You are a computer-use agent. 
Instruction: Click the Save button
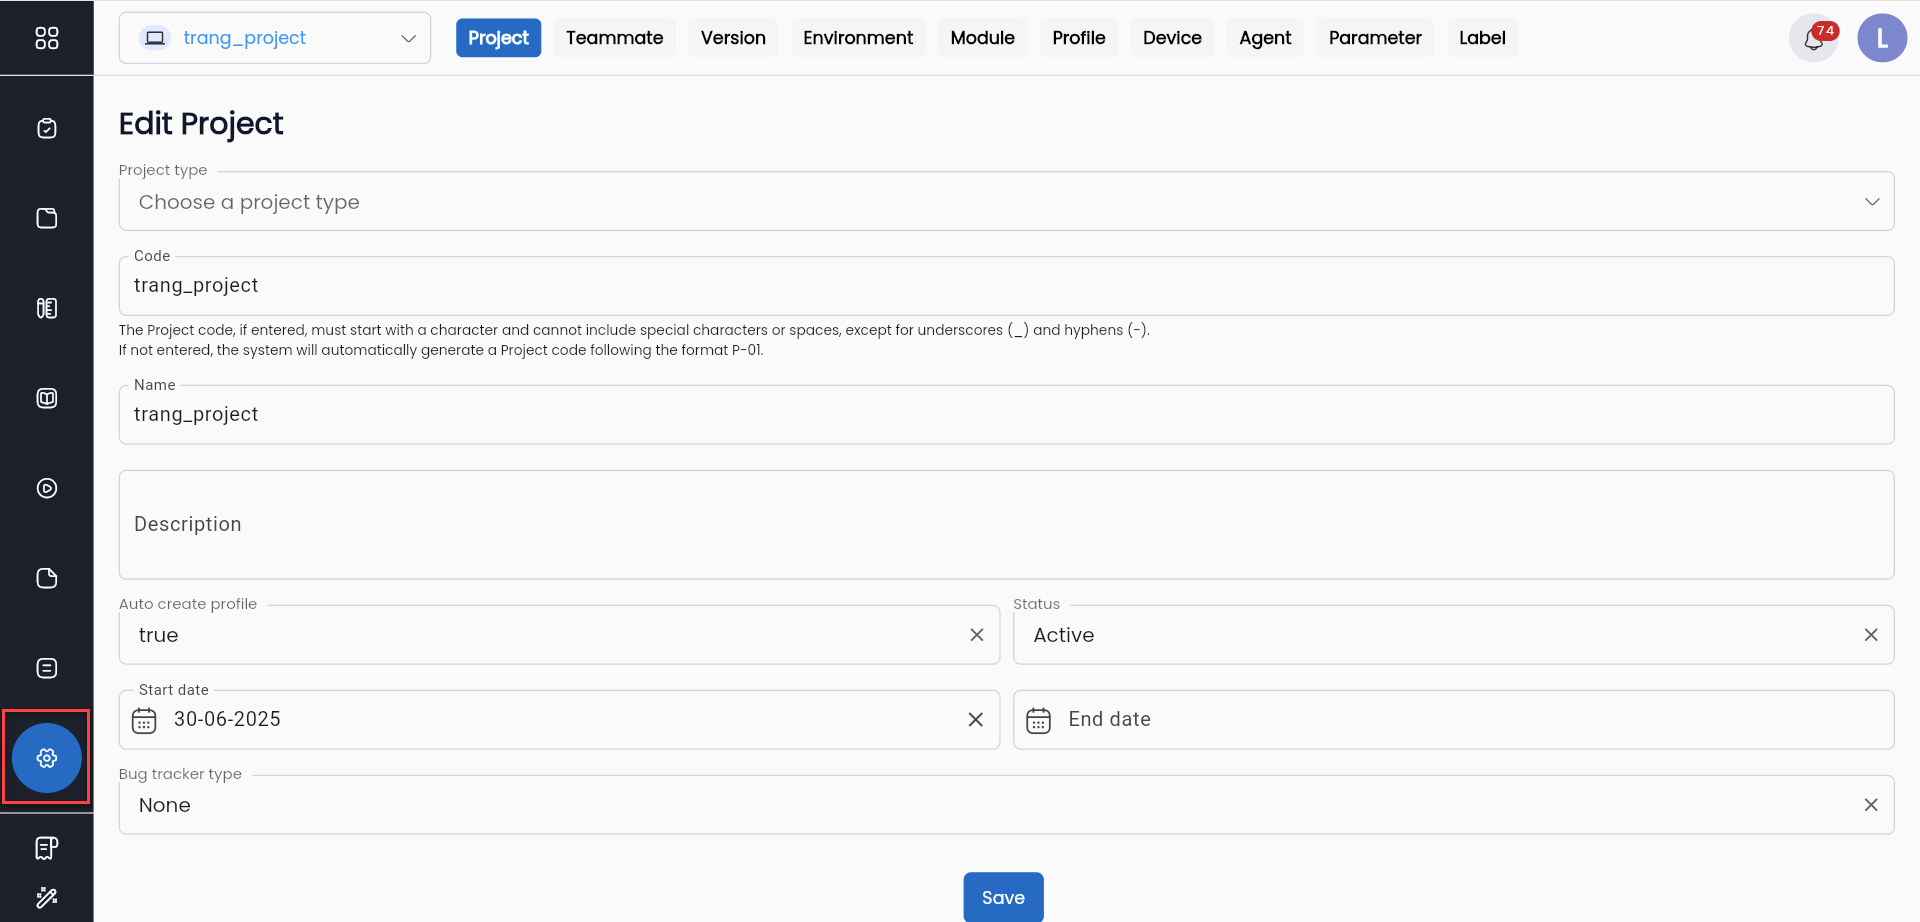coord(1003,897)
